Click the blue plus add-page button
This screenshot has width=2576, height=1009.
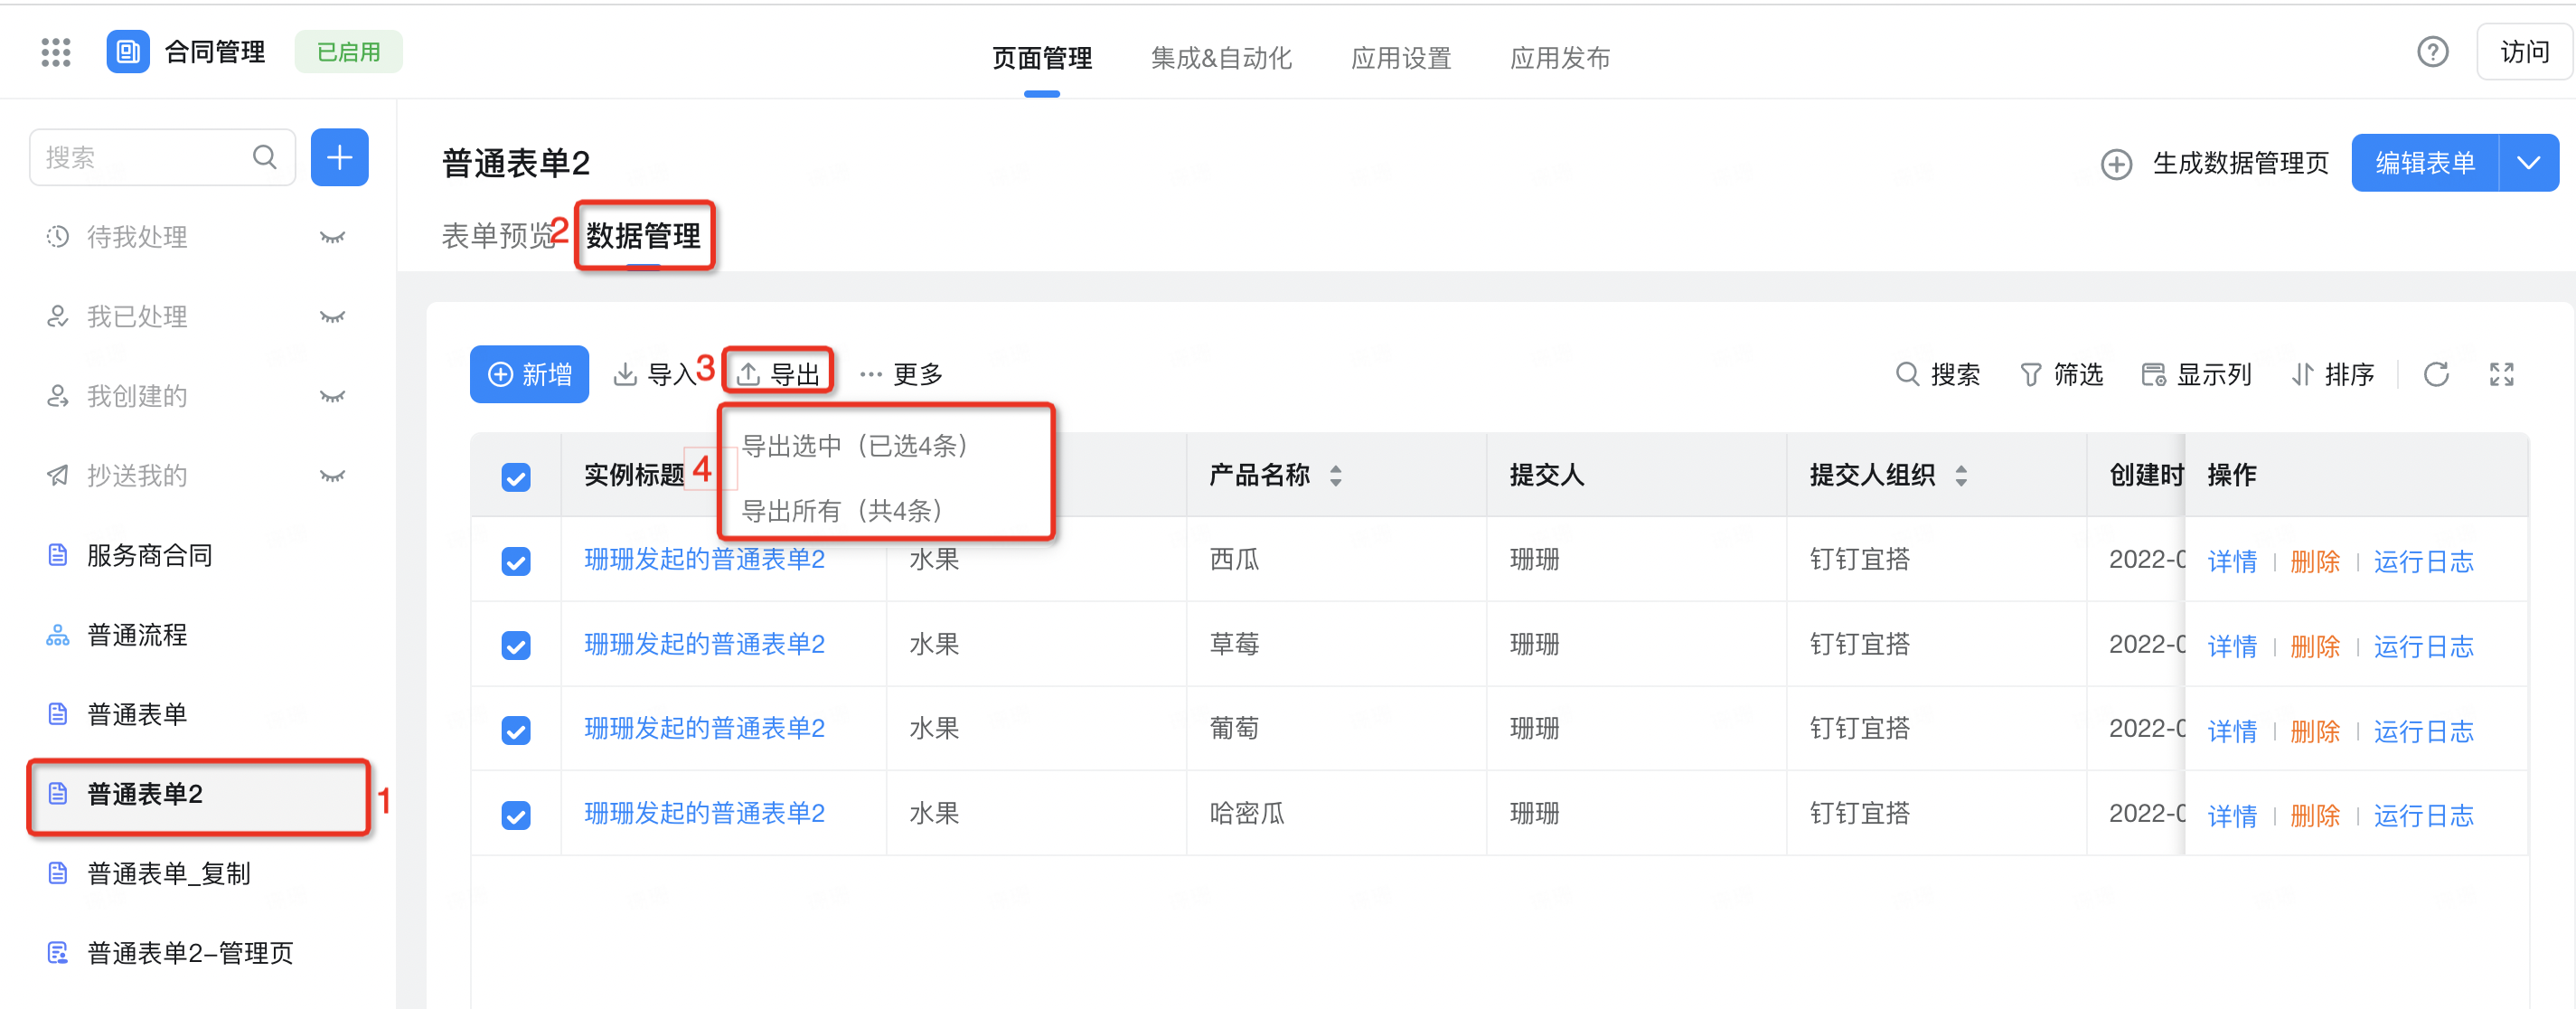tap(340, 157)
